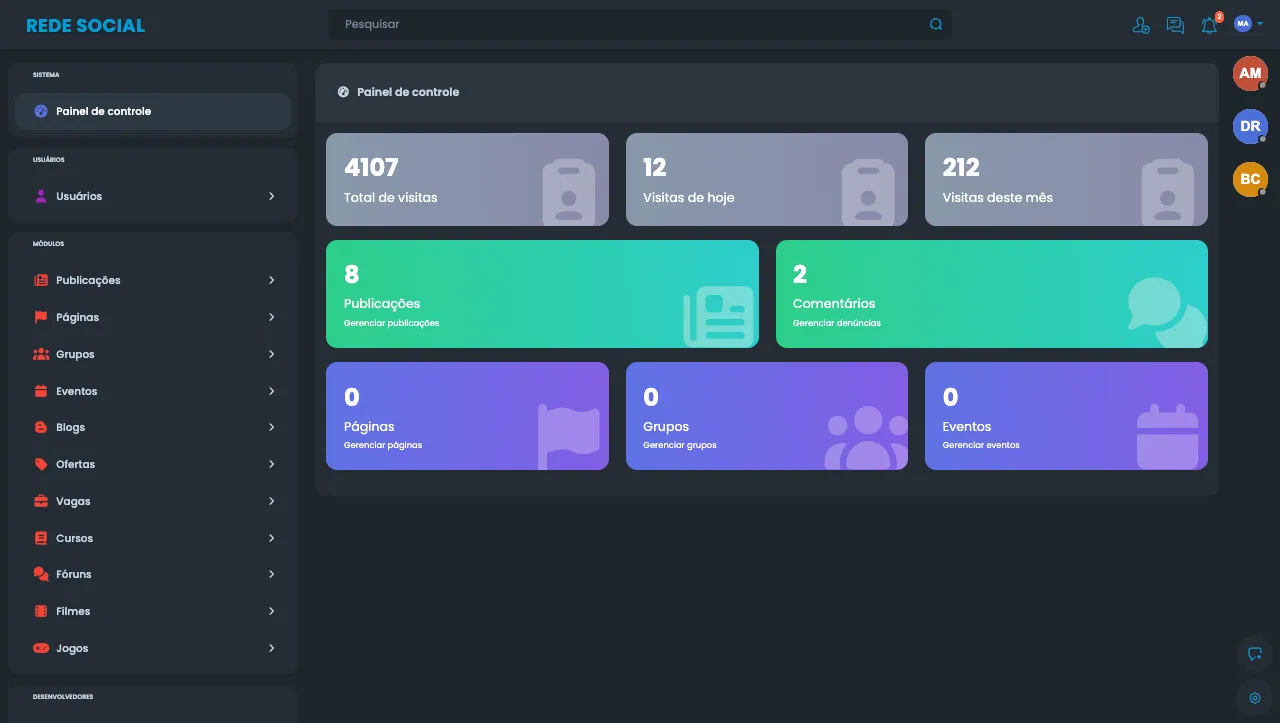Open the Grupos card showing 0
This screenshot has height=723, width=1280.
[767, 416]
